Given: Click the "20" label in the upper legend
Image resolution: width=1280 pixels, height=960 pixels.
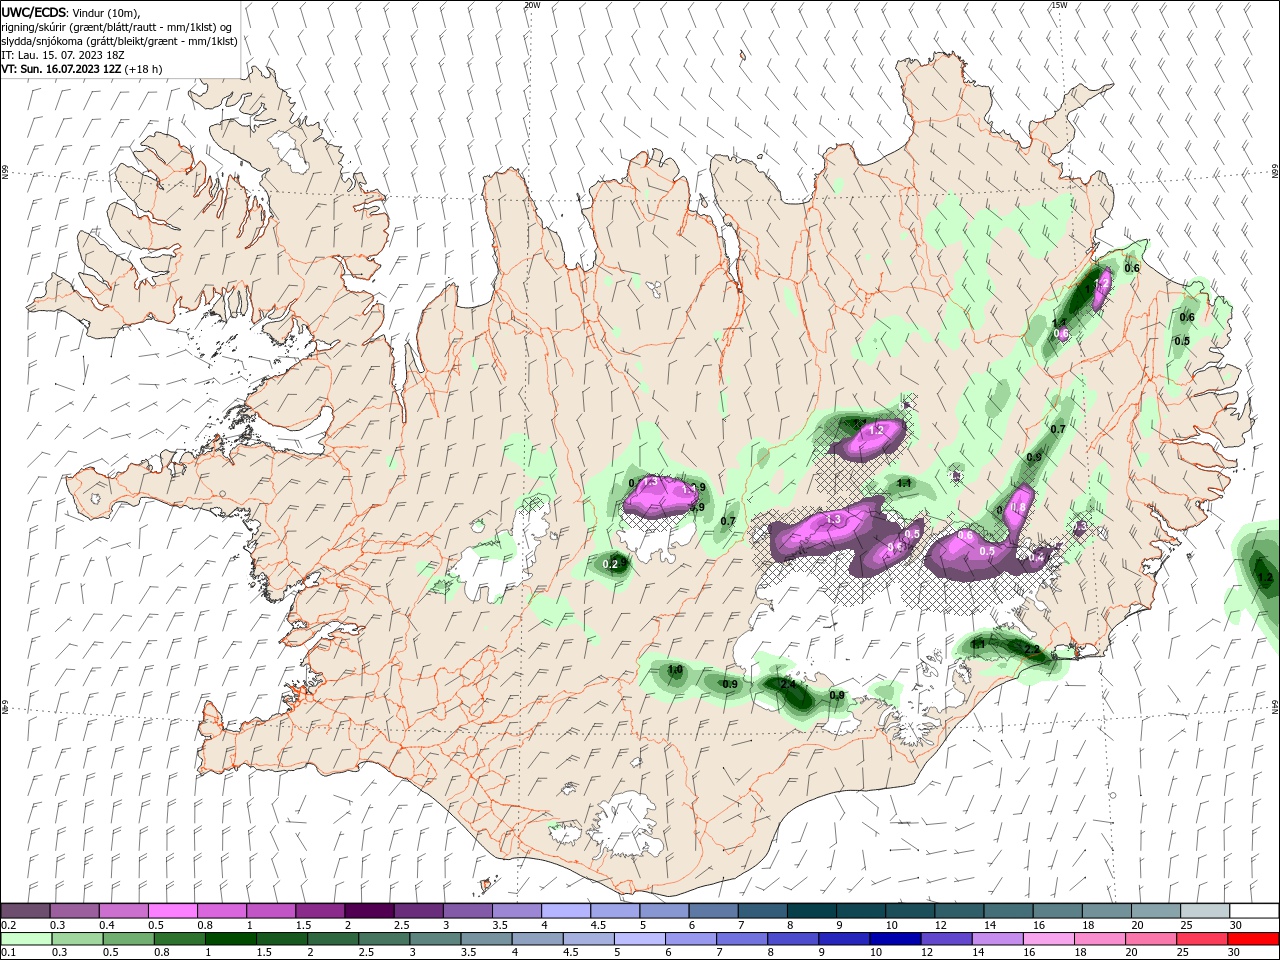Looking at the screenshot, I should (1137, 926).
